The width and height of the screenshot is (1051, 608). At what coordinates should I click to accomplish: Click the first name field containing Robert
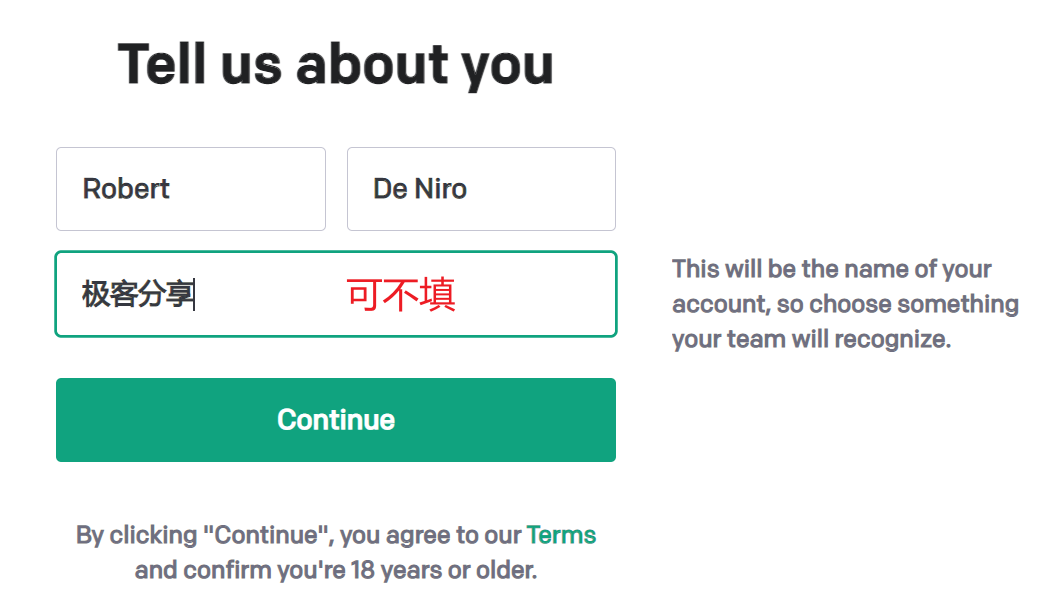[x=191, y=189]
